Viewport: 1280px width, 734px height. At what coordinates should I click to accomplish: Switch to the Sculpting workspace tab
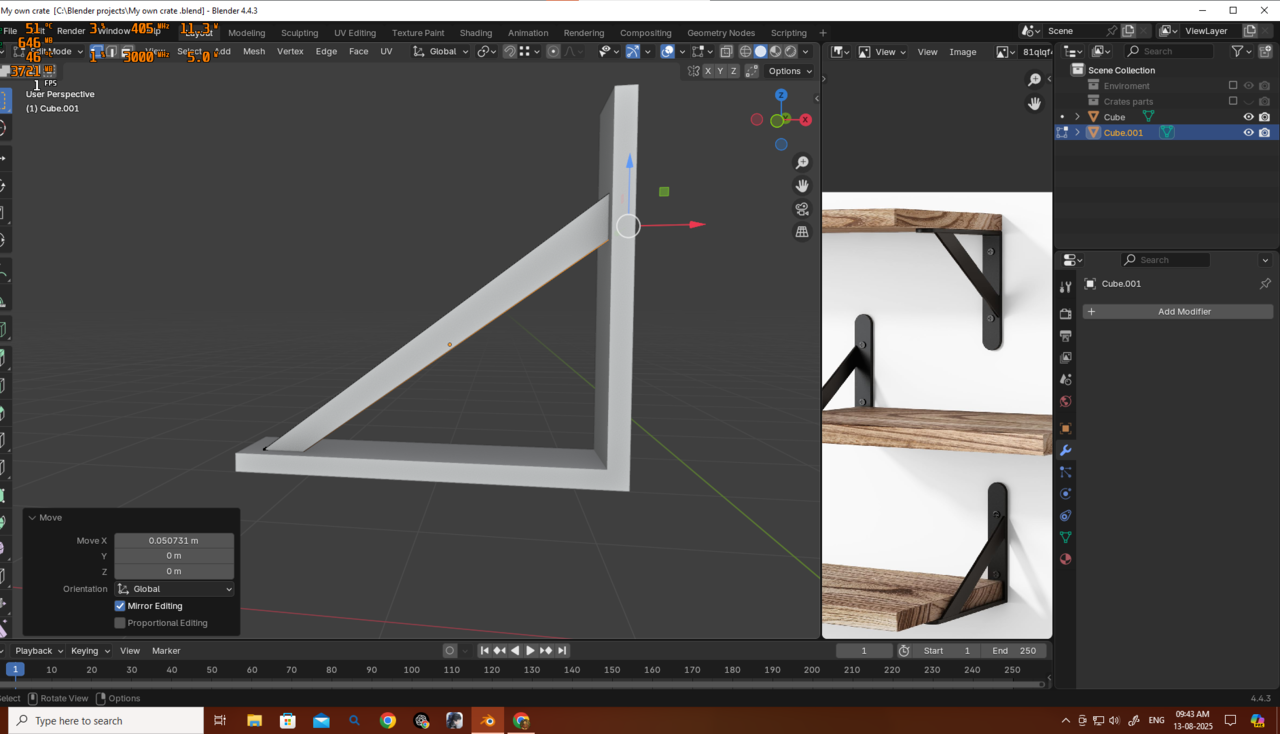299,33
